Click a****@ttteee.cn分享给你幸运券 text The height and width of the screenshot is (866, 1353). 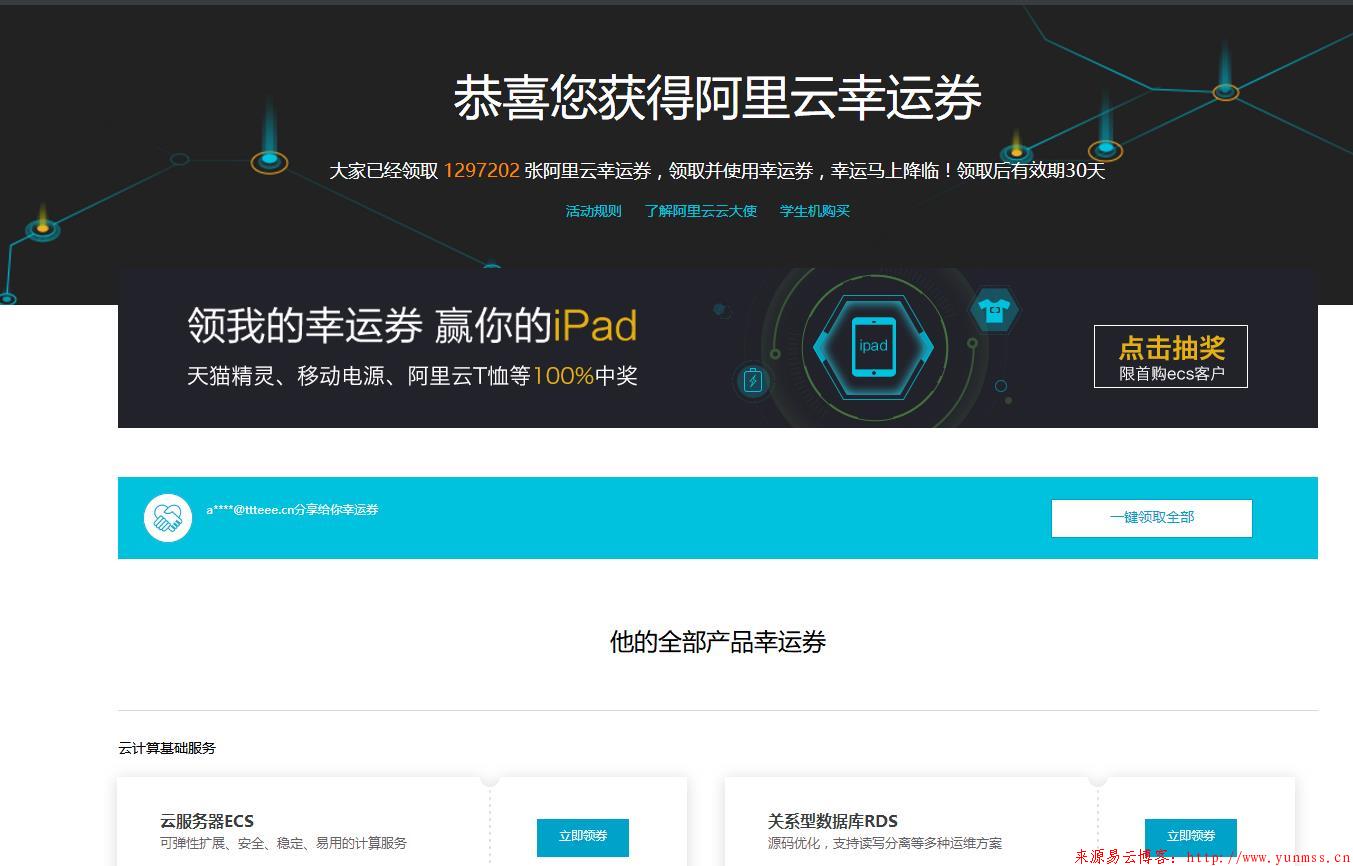(x=293, y=510)
